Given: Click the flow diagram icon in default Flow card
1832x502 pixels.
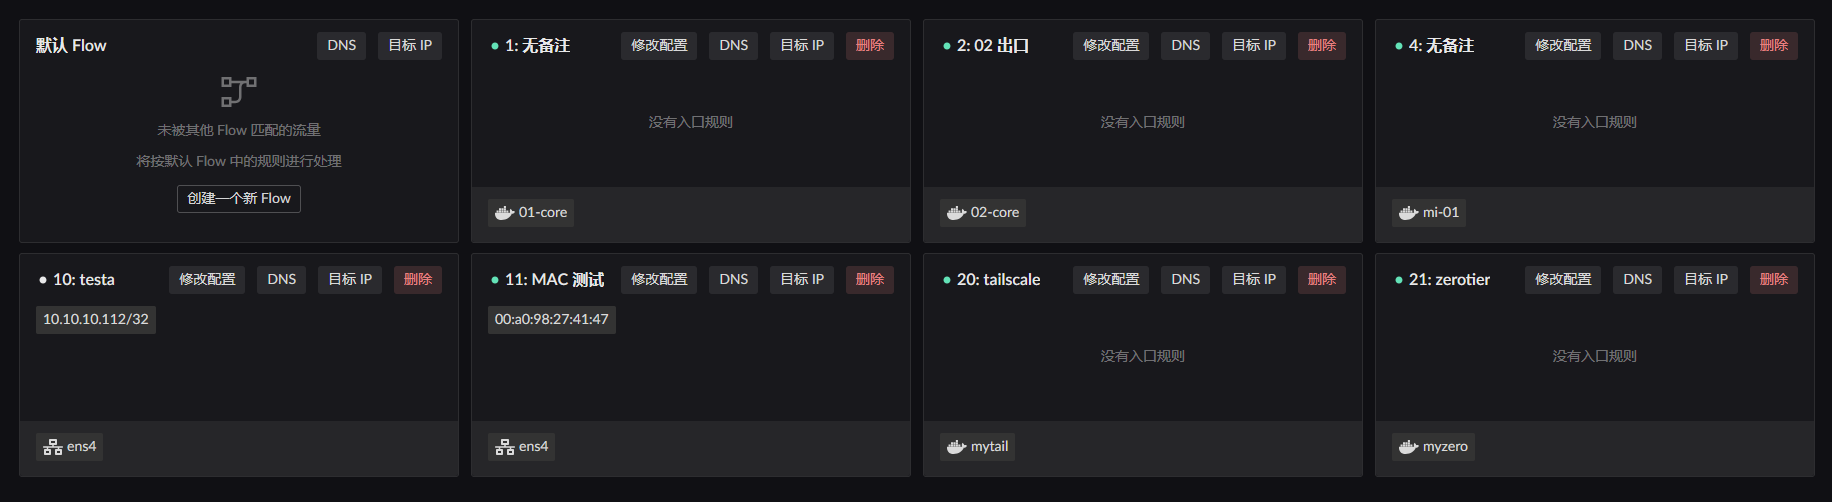Looking at the screenshot, I should point(238,91).
